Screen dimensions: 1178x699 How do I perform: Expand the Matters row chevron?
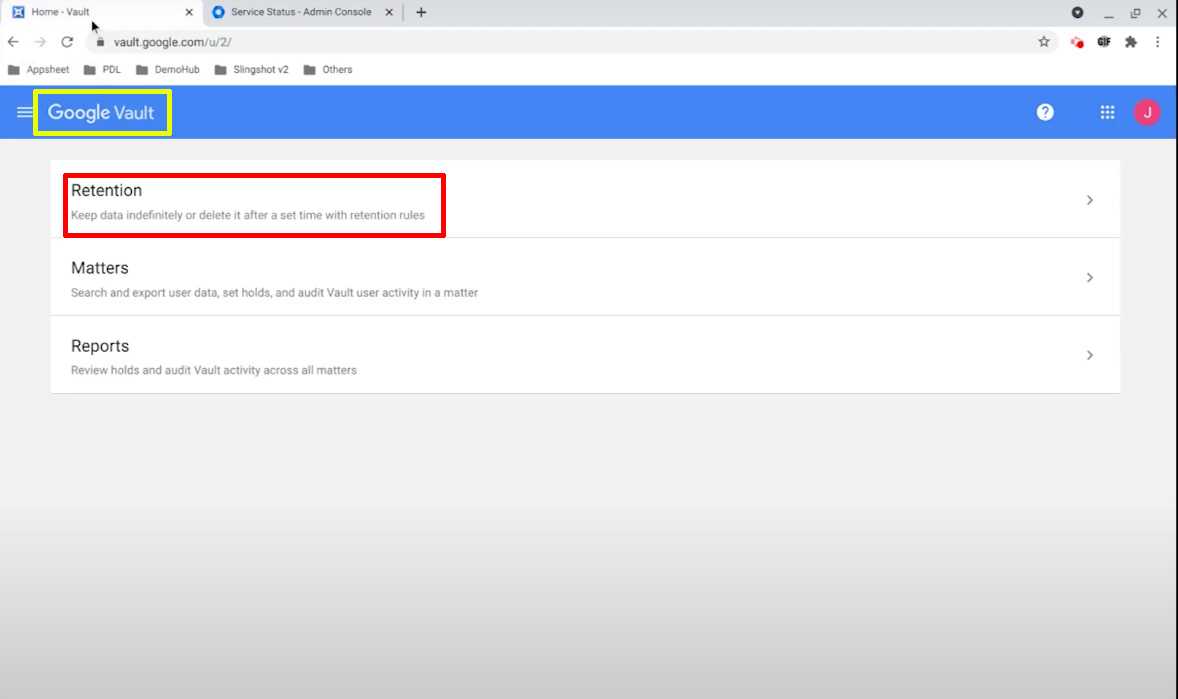[1089, 277]
